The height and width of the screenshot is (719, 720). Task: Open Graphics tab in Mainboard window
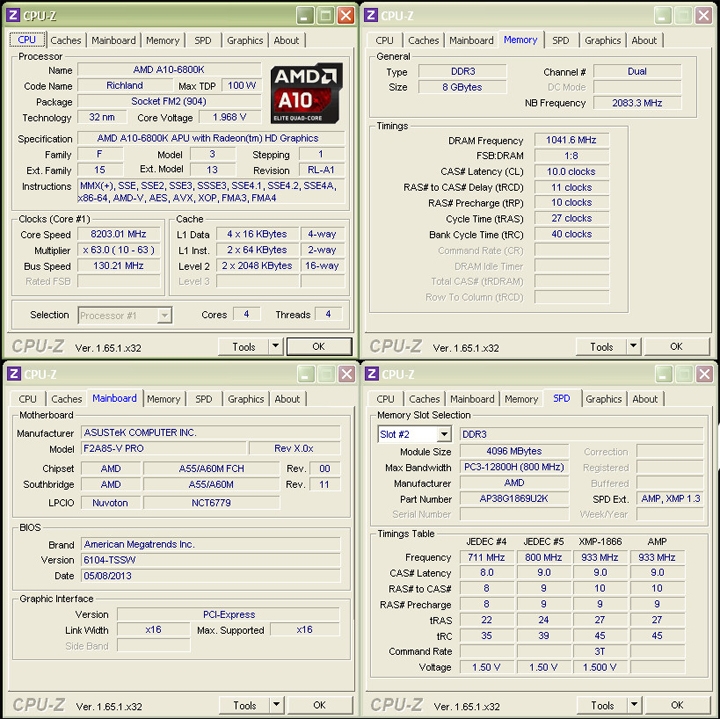click(246, 399)
